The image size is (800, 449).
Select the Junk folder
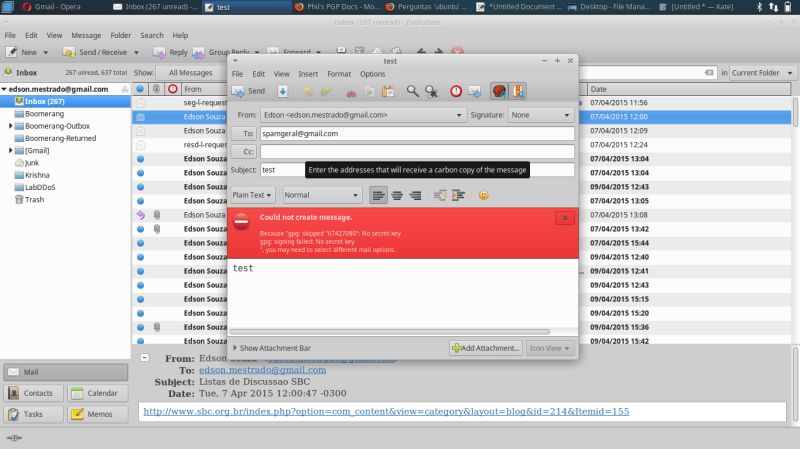tap(32, 163)
